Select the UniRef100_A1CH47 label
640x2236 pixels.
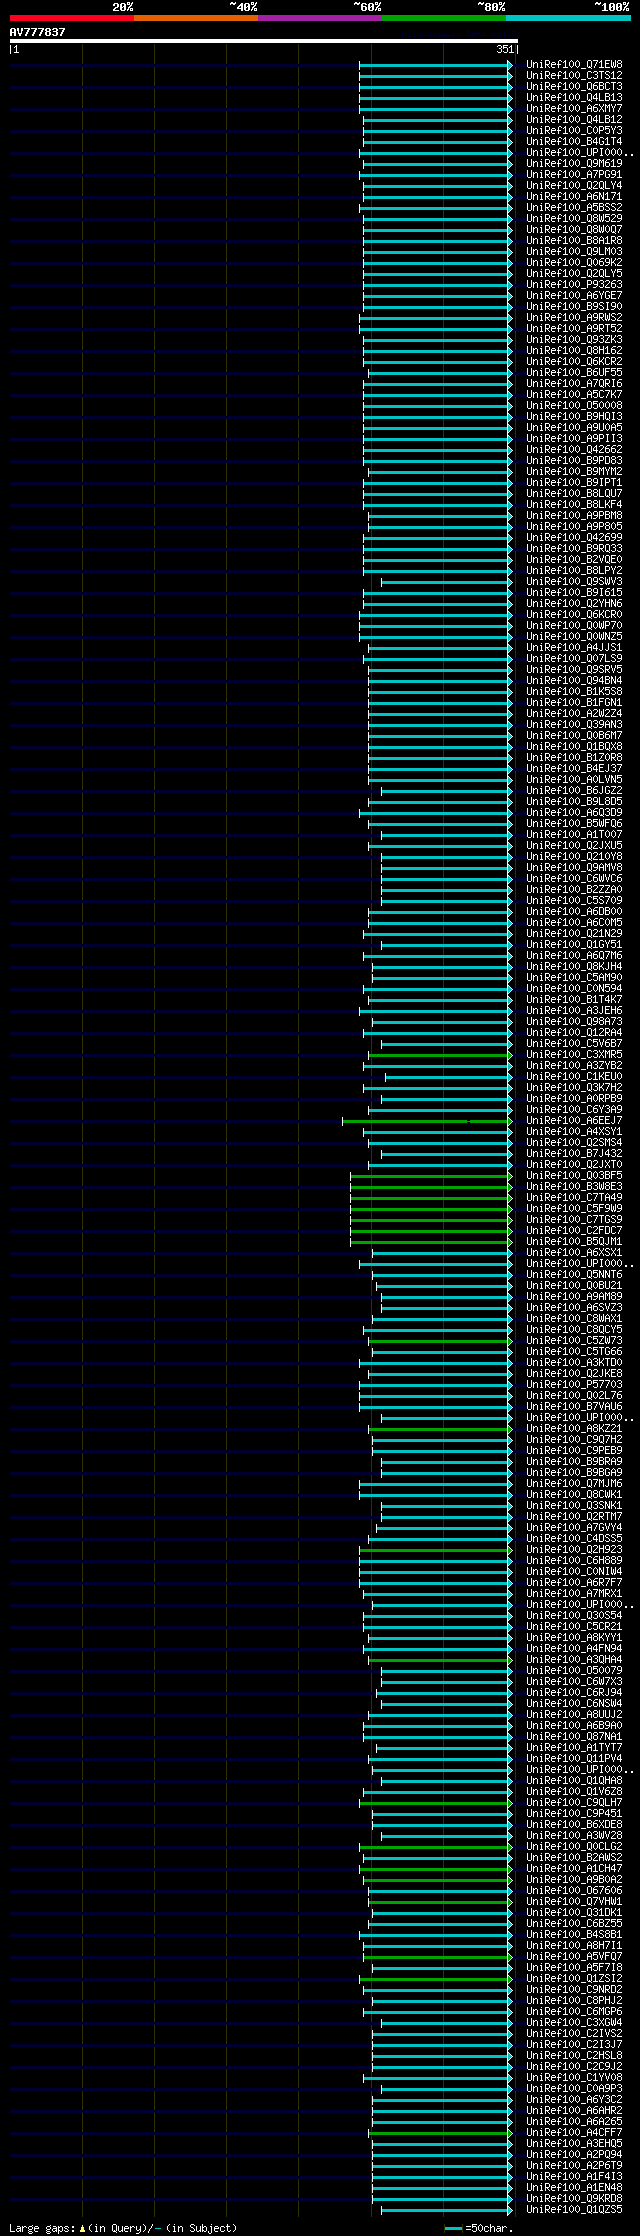point(574,1868)
